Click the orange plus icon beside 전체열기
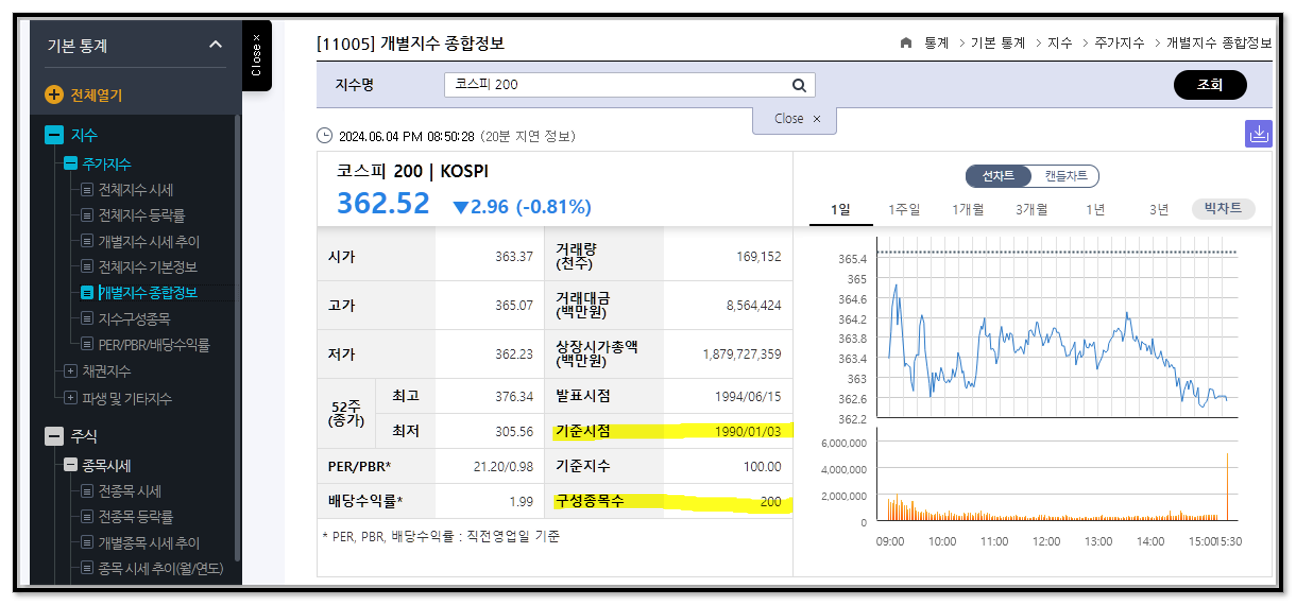The image size is (1297, 605). pyautogui.click(x=54, y=95)
